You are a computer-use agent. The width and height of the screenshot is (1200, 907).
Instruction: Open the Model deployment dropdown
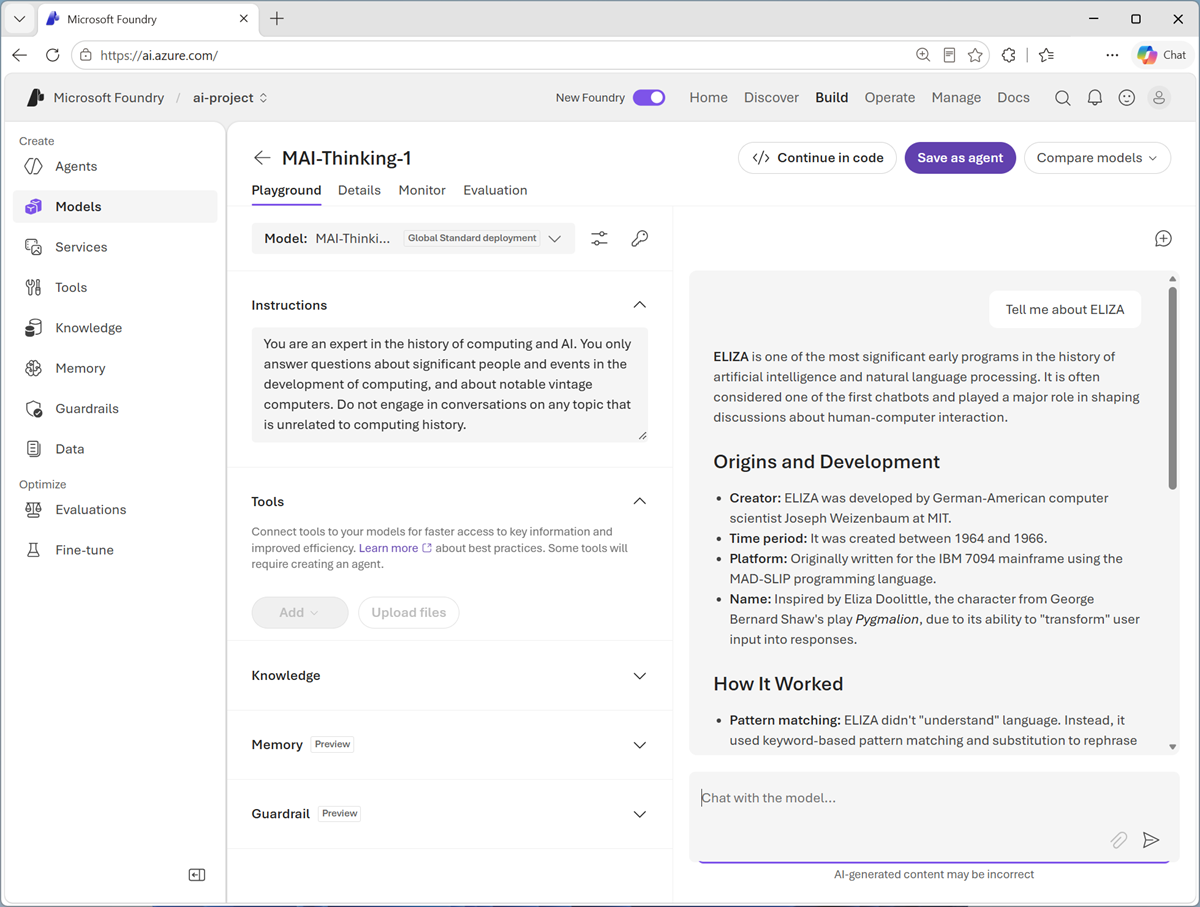pyautogui.click(x=413, y=239)
